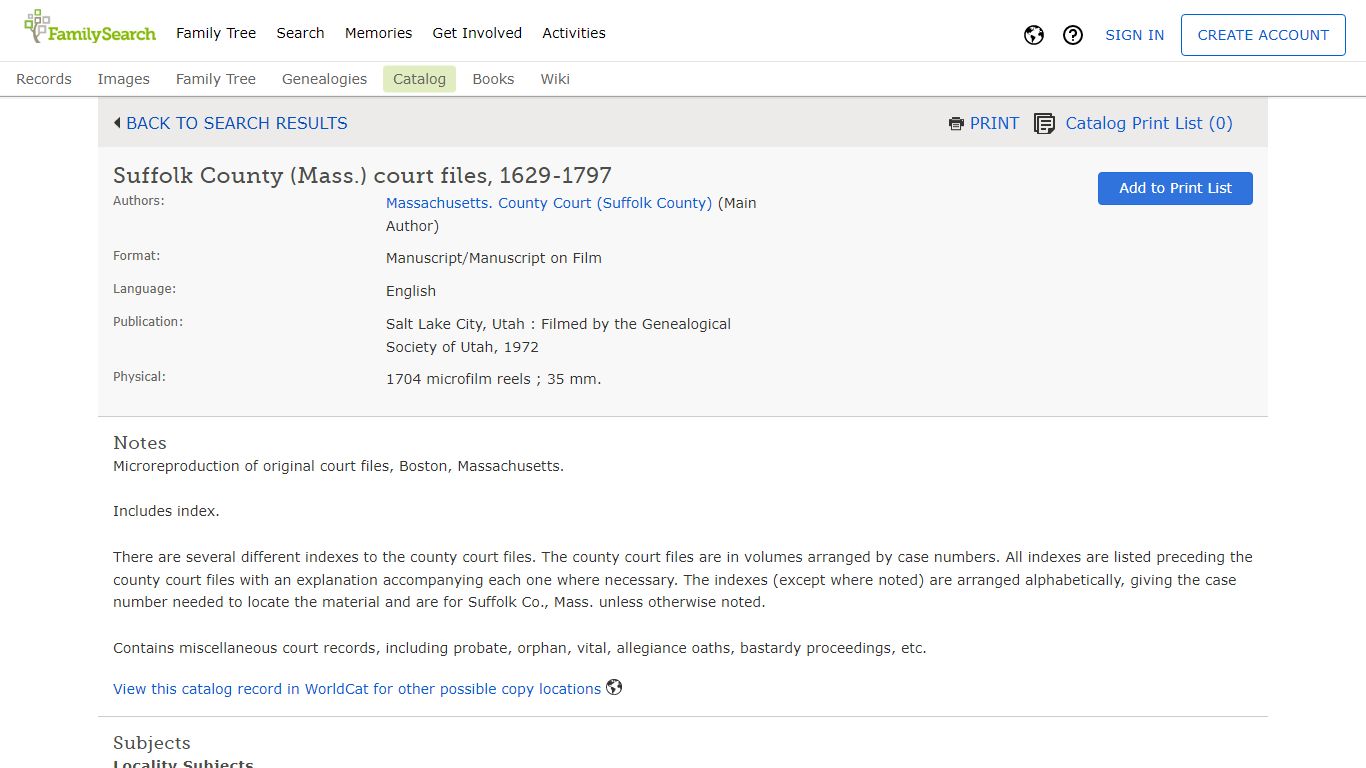Open View this catalog record in WorldCat link

click(357, 689)
